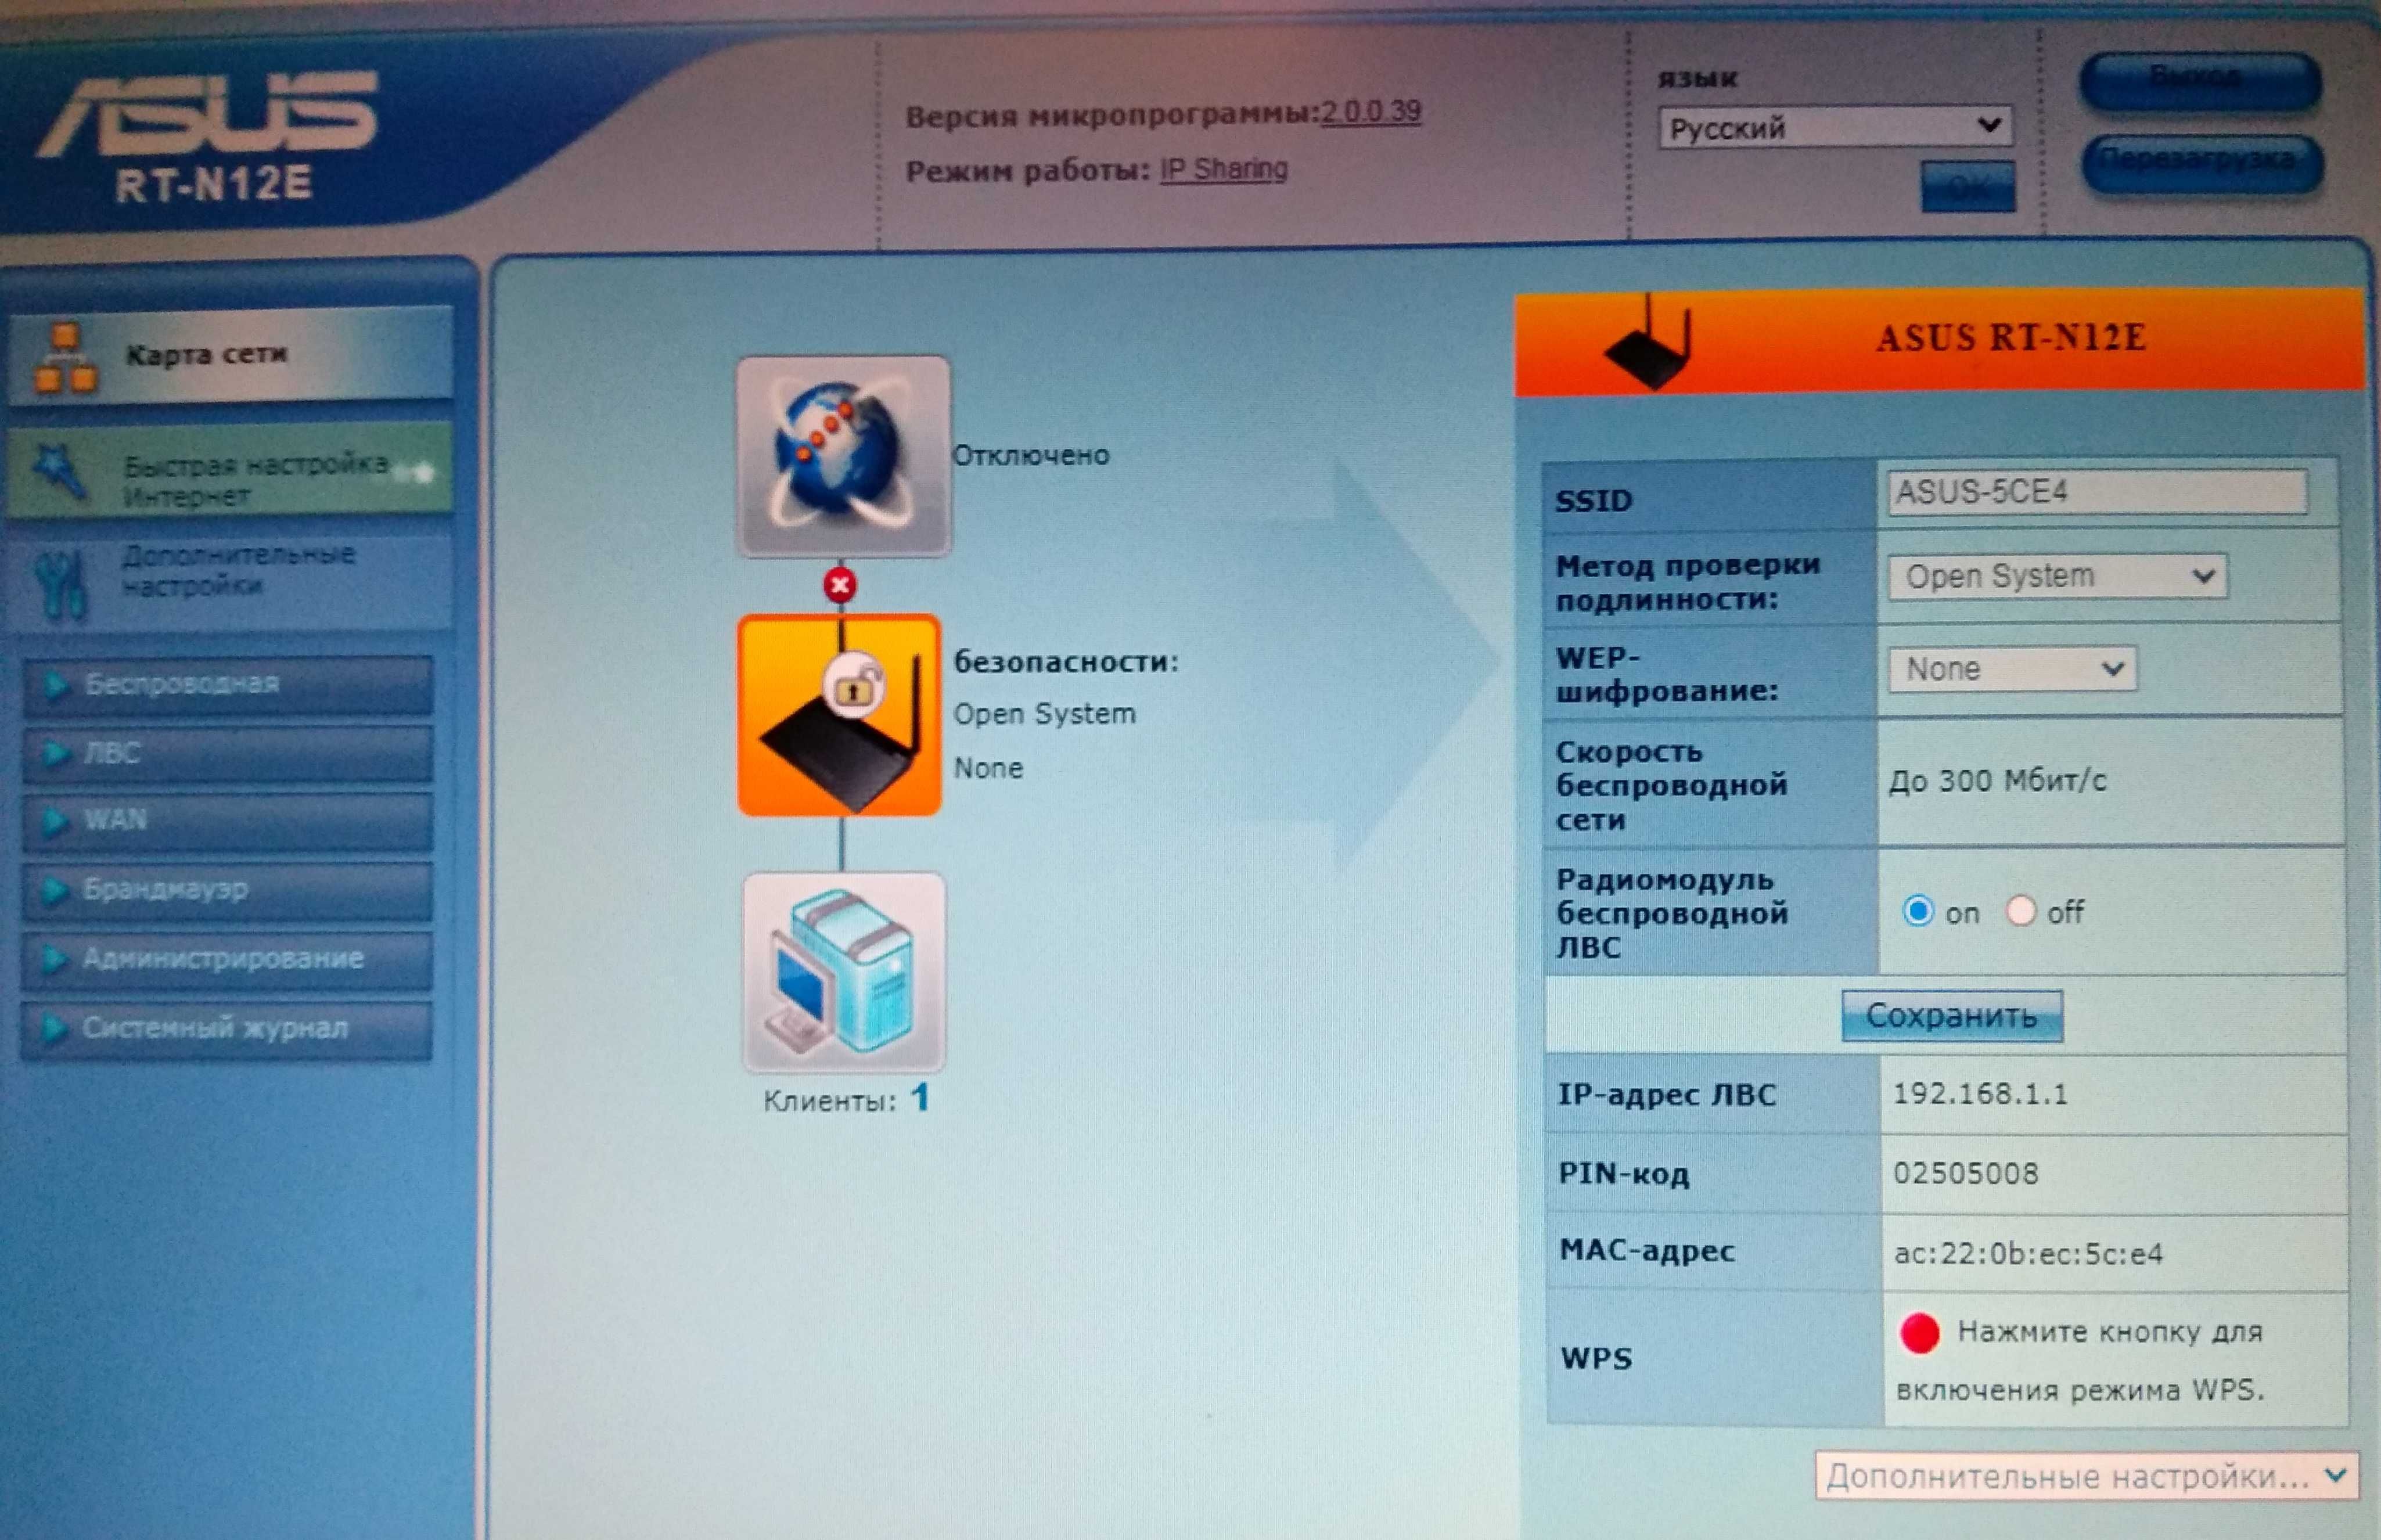Turn wireless radio off

[x=2020, y=911]
